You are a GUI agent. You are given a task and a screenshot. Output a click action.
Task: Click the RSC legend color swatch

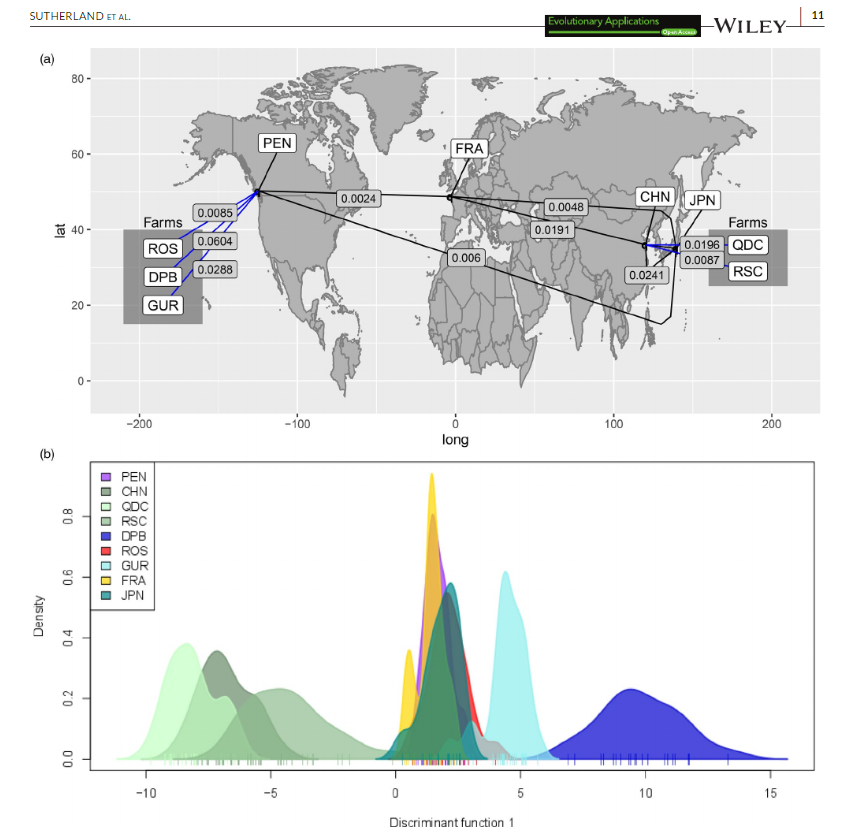pyautogui.click(x=107, y=521)
